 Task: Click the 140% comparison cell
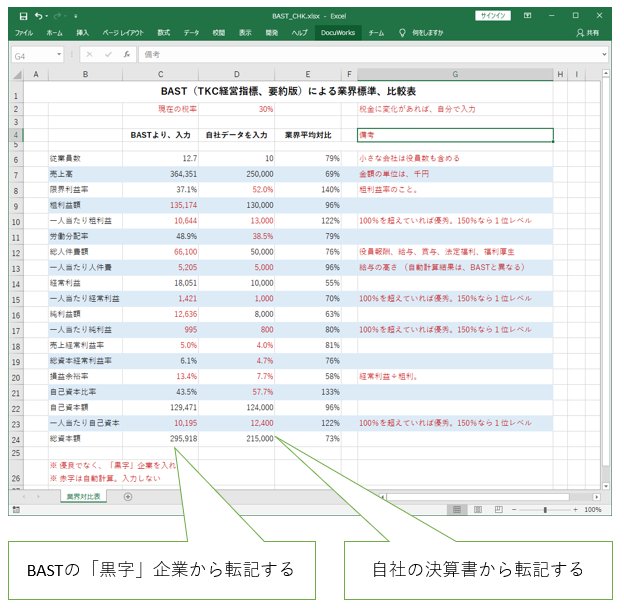tap(308, 189)
